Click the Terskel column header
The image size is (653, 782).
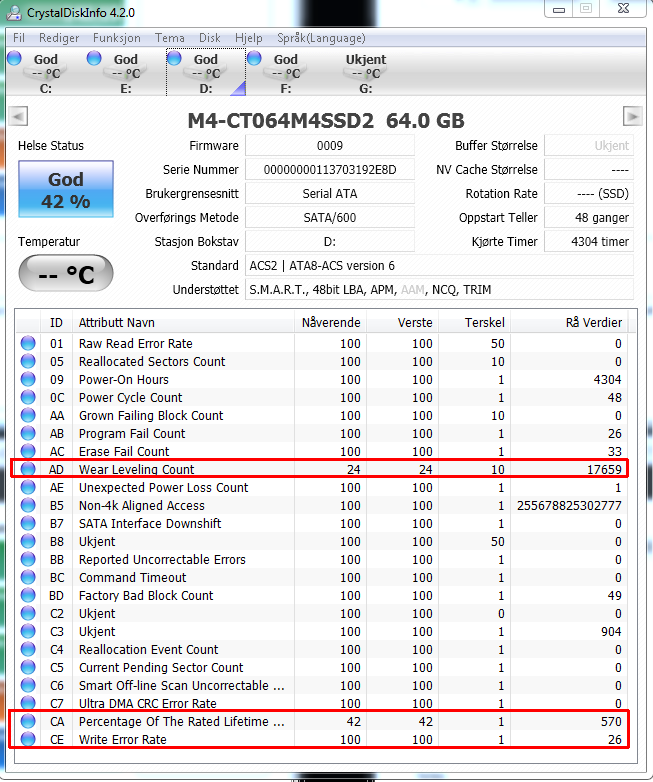[x=474, y=323]
